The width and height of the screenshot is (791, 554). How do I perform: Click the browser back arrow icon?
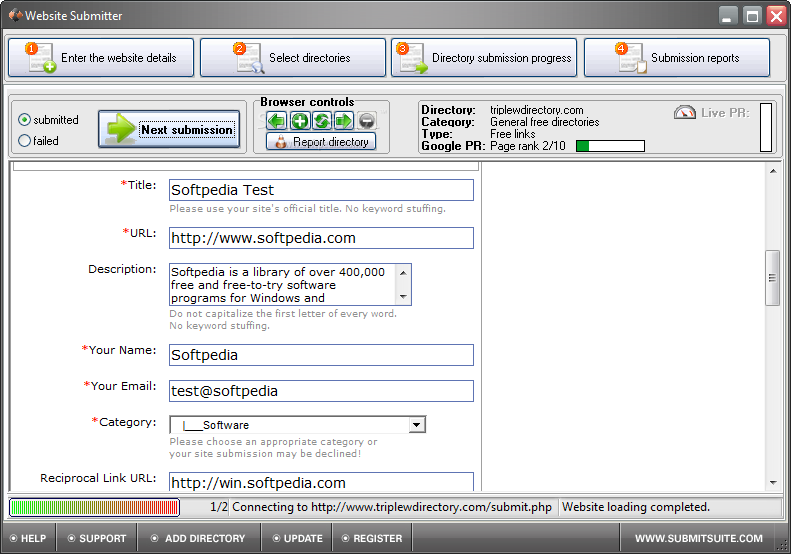[276, 121]
